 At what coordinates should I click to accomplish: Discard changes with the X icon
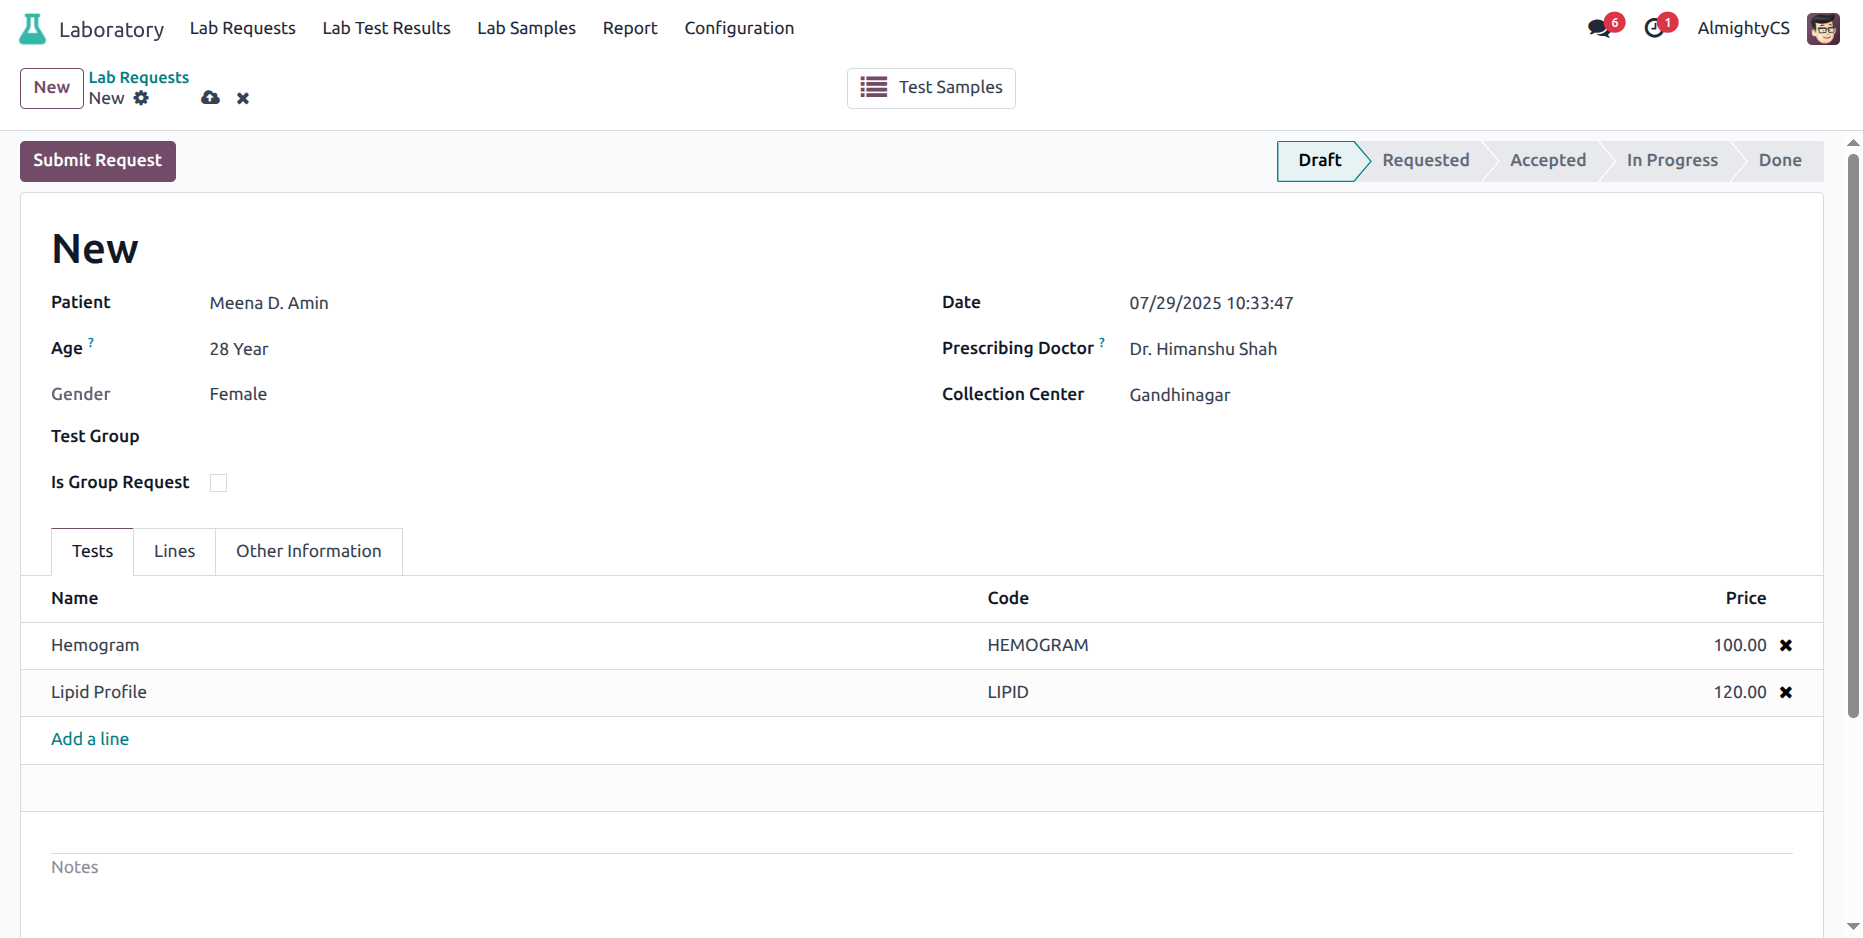coord(243,98)
